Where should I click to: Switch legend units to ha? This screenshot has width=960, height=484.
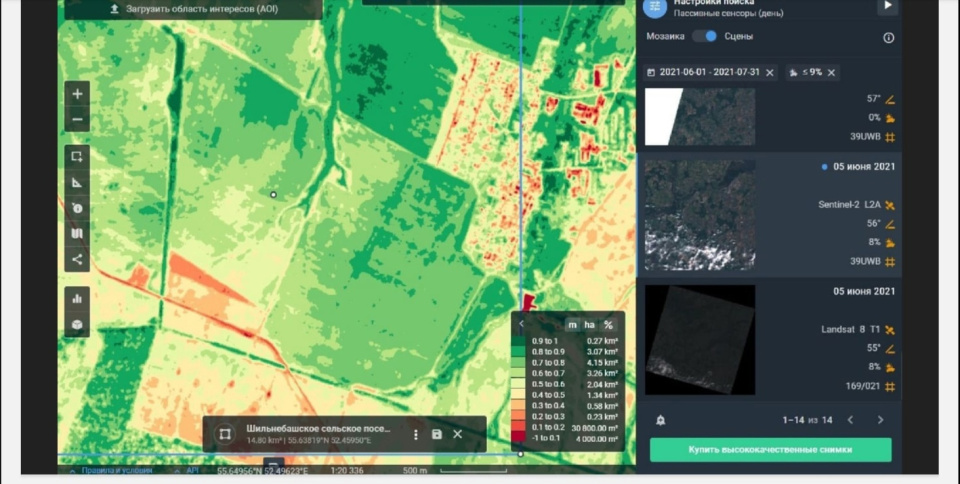point(589,325)
